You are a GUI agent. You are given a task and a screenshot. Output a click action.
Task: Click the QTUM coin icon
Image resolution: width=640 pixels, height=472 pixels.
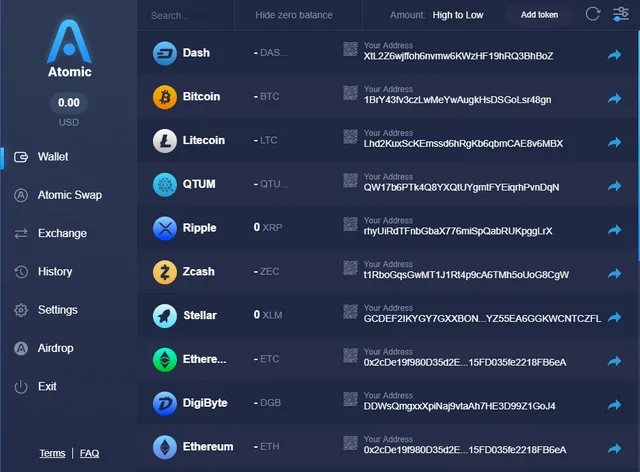click(165, 184)
